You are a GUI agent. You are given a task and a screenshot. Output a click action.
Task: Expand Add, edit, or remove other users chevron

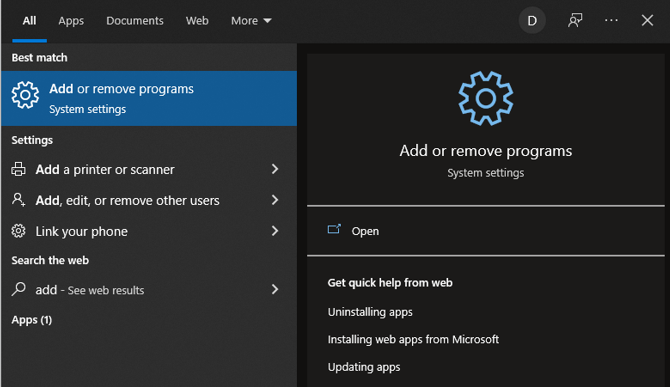tap(275, 200)
